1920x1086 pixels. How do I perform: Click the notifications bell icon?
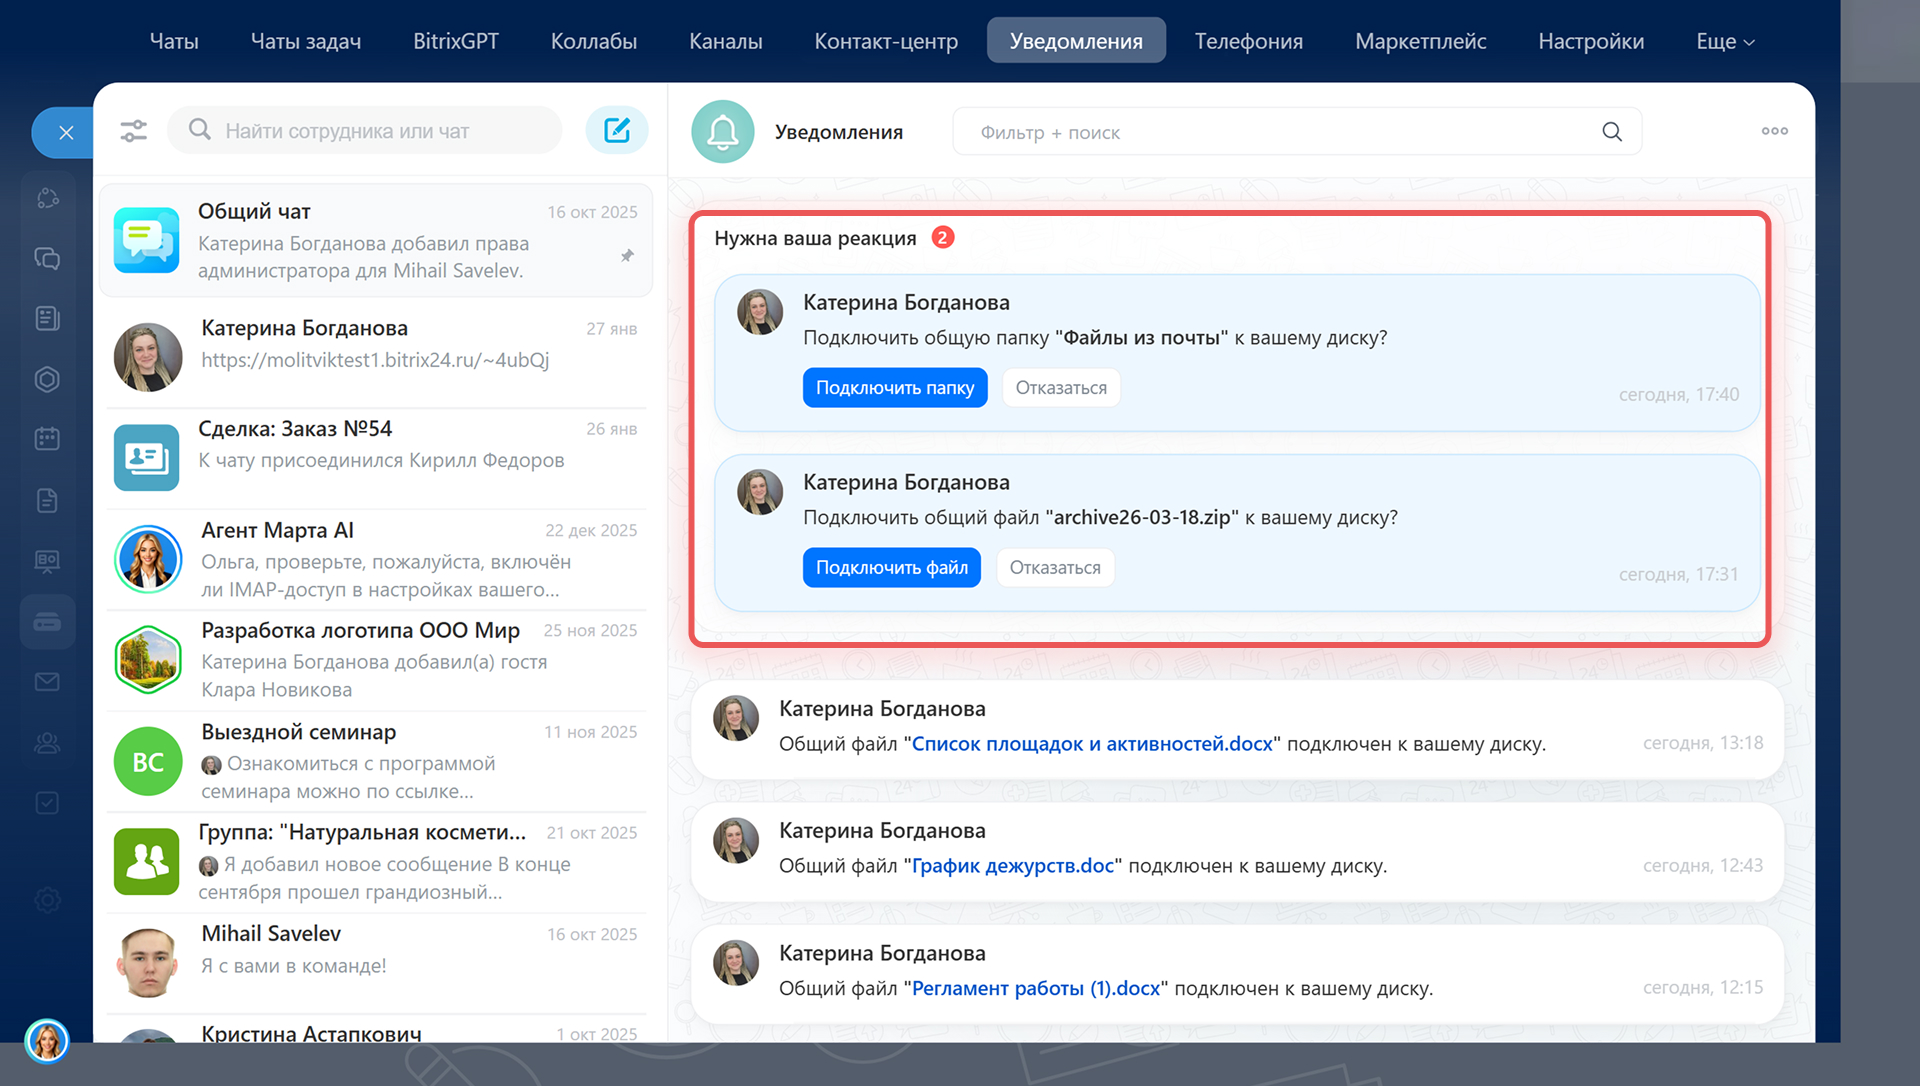[x=722, y=132]
